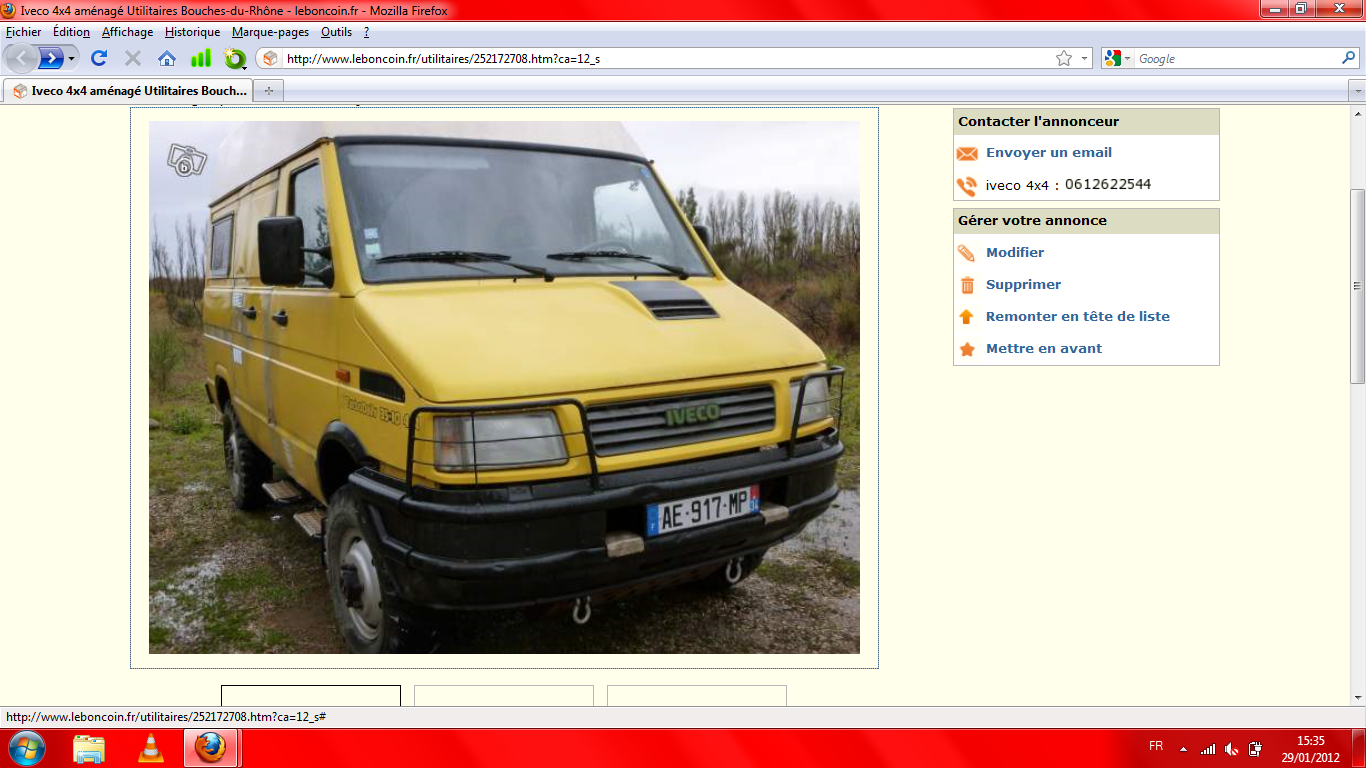Click the camera icon on the van photo
The height and width of the screenshot is (768, 1366).
[x=186, y=160]
